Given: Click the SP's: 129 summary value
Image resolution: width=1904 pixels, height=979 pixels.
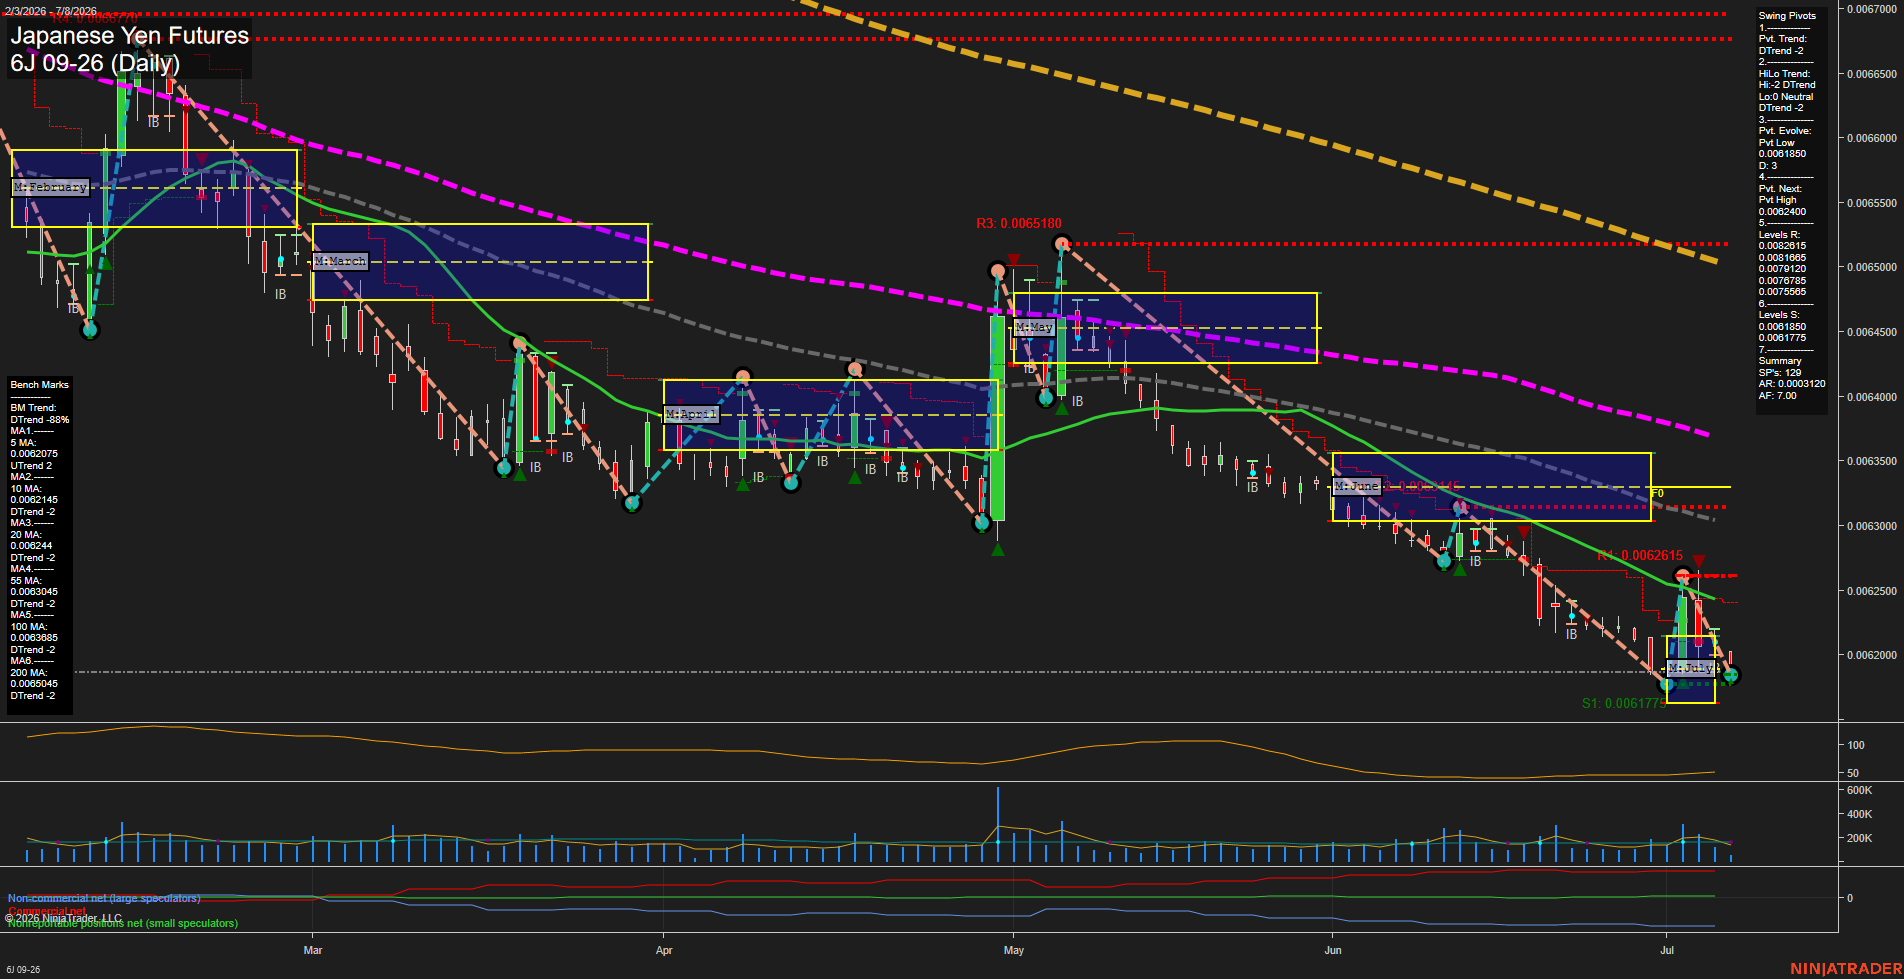Looking at the screenshot, I should coord(1780,373).
